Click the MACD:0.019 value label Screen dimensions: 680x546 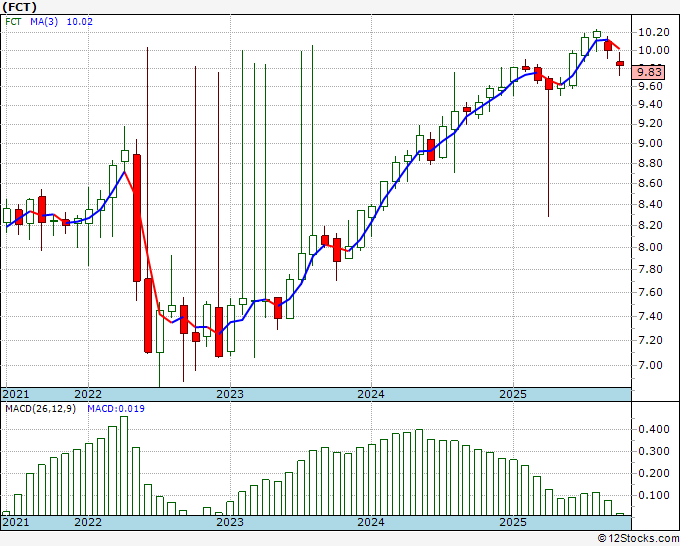click(x=116, y=409)
